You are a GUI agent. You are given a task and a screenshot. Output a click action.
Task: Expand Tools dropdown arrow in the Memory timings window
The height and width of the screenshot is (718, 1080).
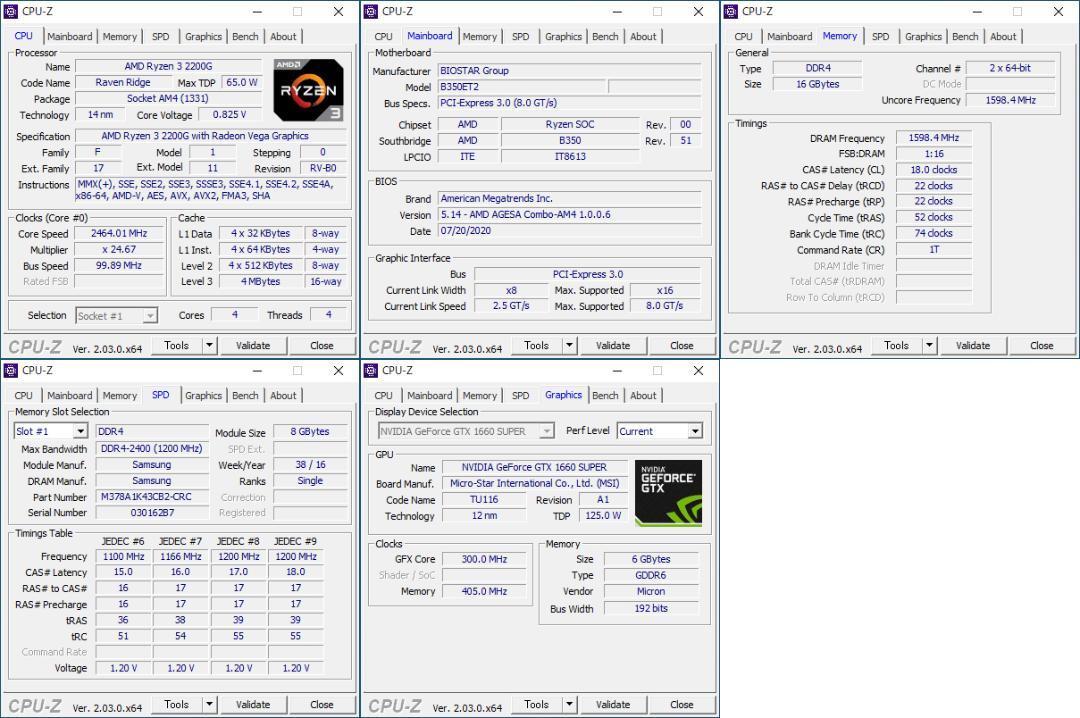[x=929, y=346]
